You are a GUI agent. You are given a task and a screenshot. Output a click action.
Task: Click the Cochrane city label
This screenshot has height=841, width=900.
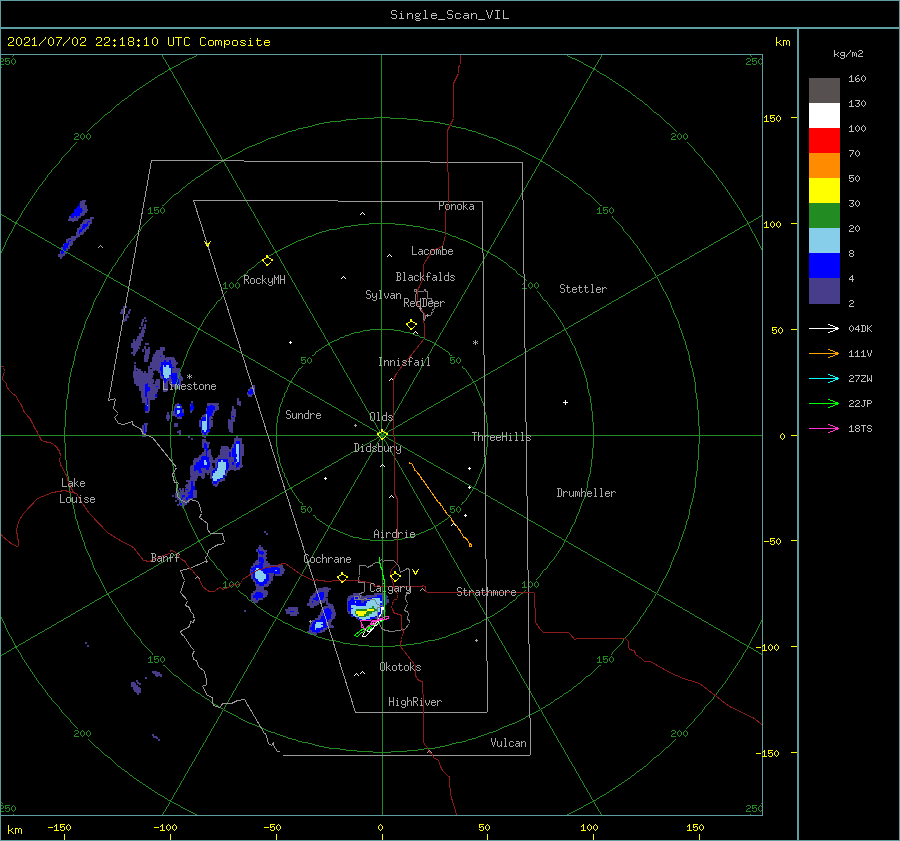click(x=327, y=559)
